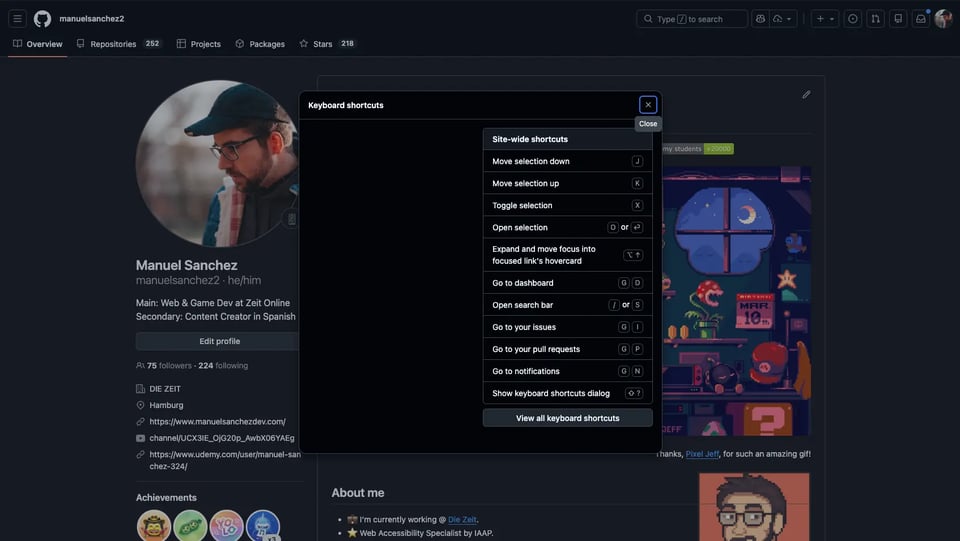Image resolution: width=960 pixels, height=541 pixels.
Task: Switch to the Stars tab
Action: point(328,44)
